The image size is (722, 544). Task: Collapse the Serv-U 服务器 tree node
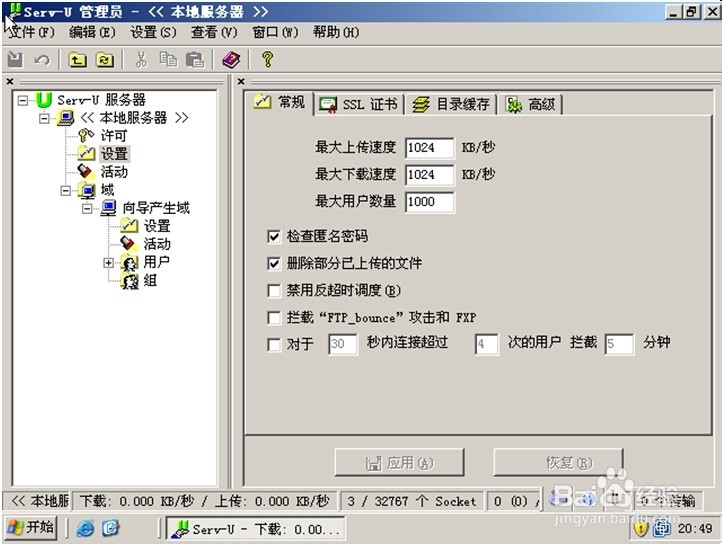pyautogui.click(x=23, y=100)
